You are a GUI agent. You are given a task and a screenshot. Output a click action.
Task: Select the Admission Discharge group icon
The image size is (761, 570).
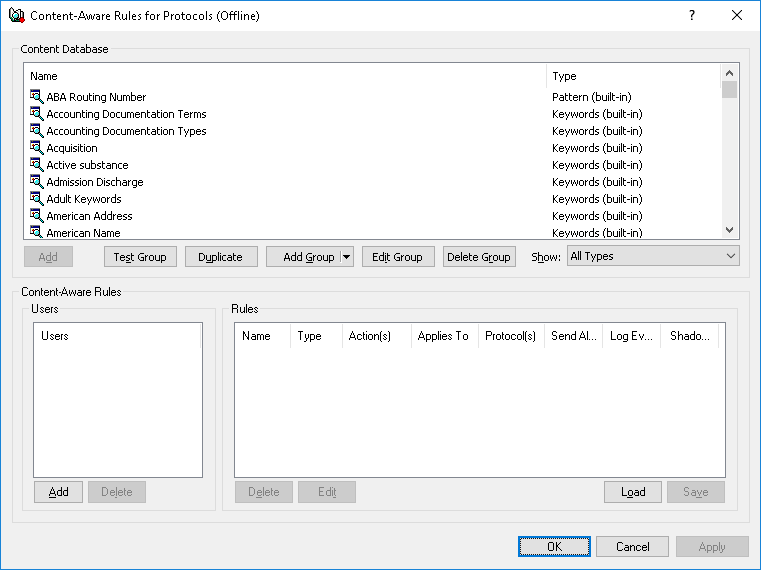pyautogui.click(x=37, y=182)
